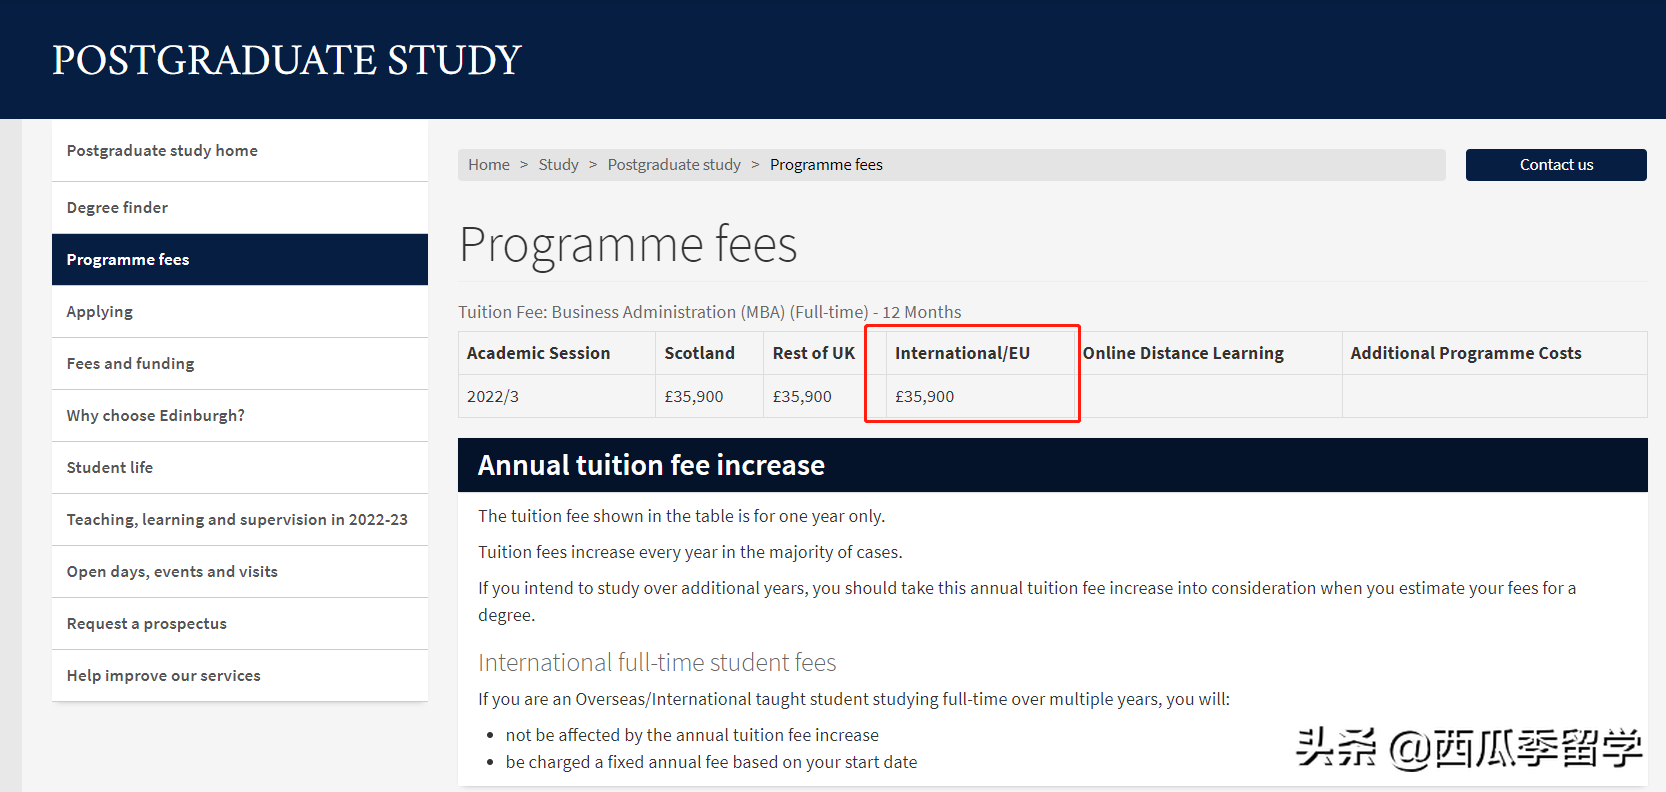Image resolution: width=1666 pixels, height=792 pixels.
Task: Click the Annual tuition fee increase heading
Action: point(651,466)
